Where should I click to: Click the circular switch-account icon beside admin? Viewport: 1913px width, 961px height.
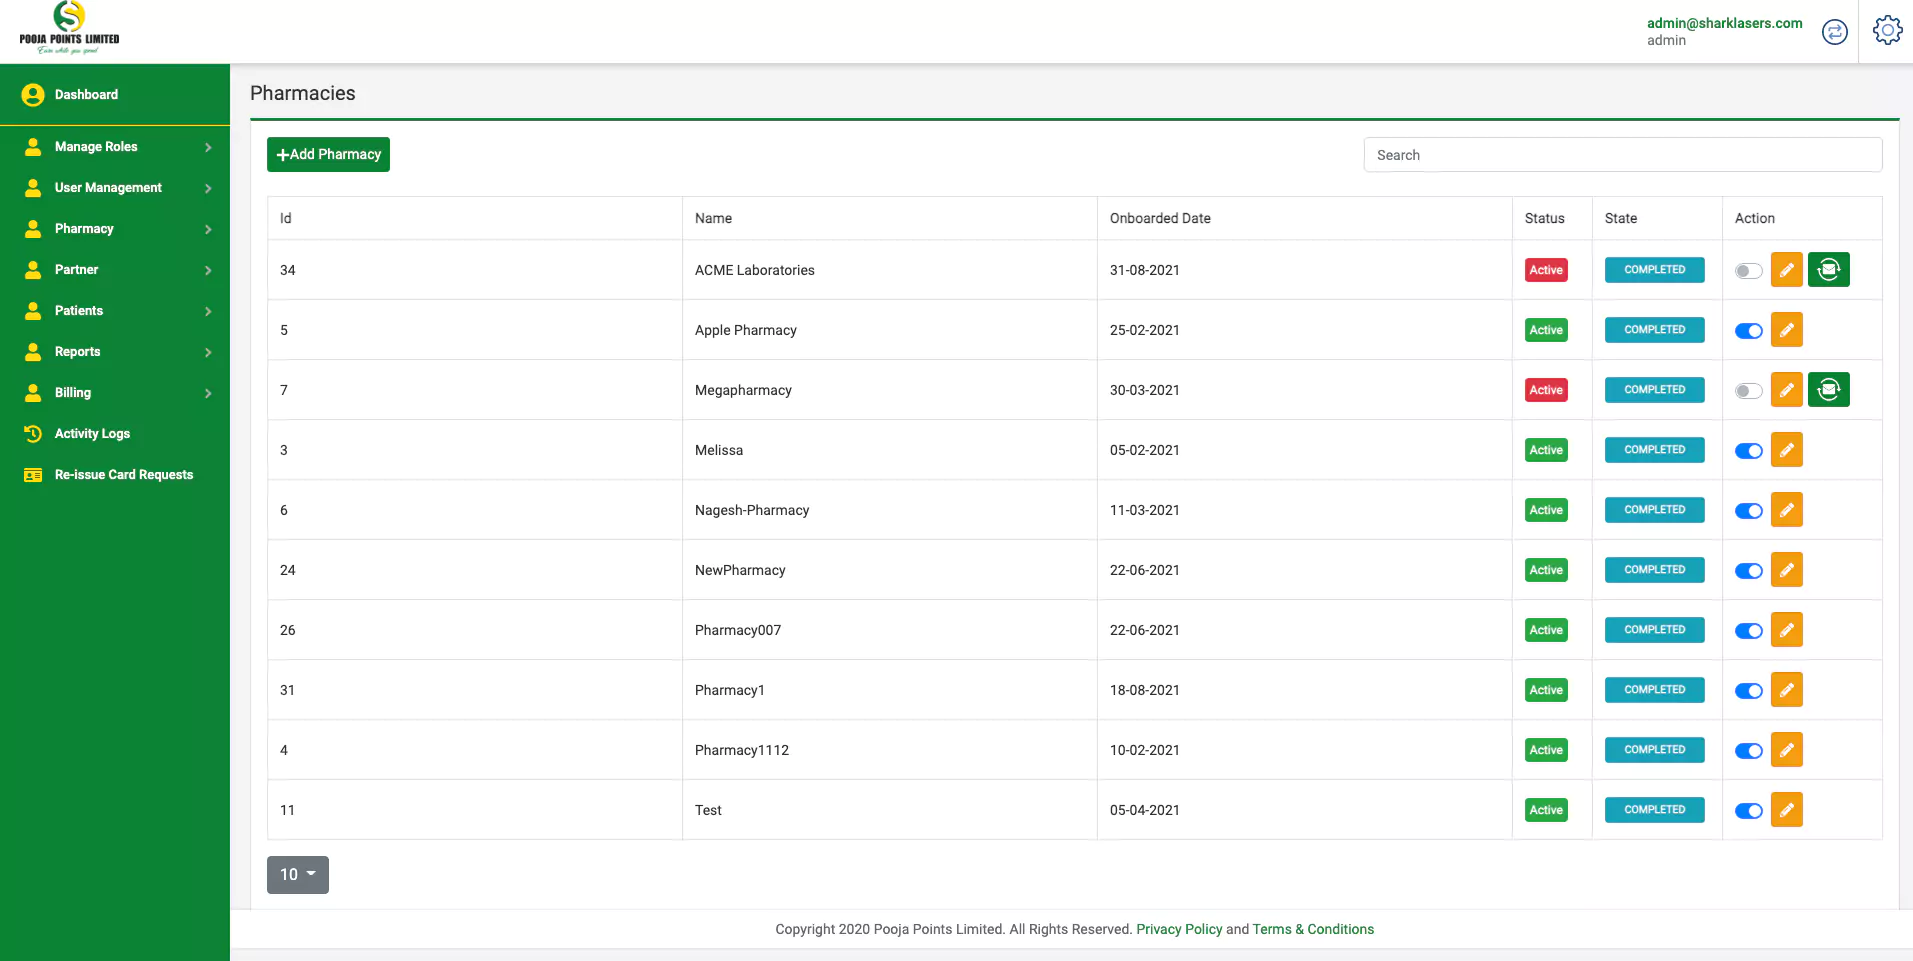[x=1834, y=32]
